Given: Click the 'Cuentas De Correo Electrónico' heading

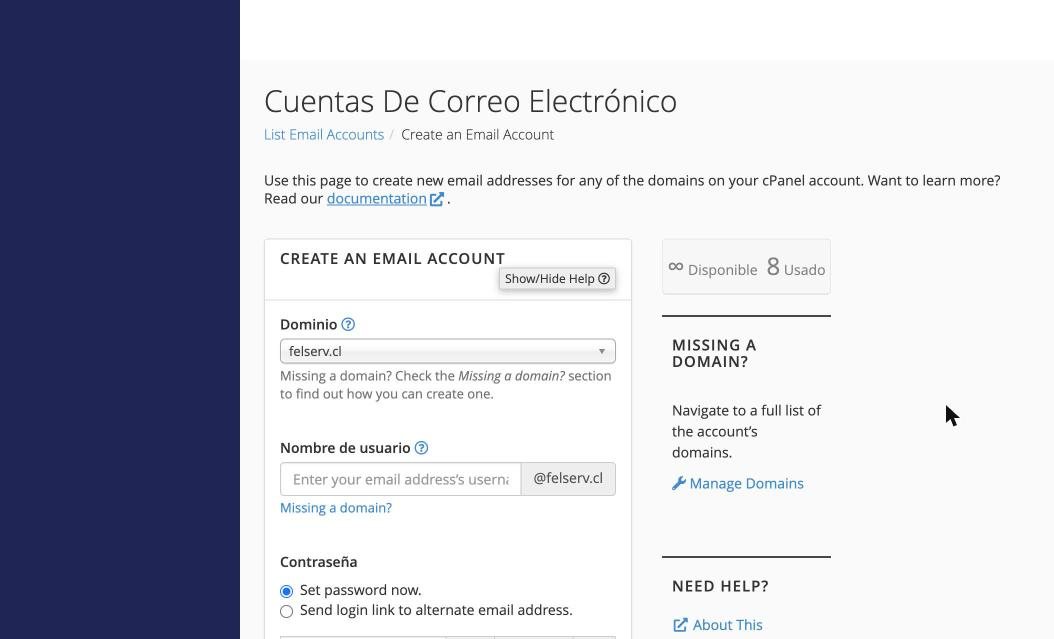Looking at the screenshot, I should click(471, 101).
